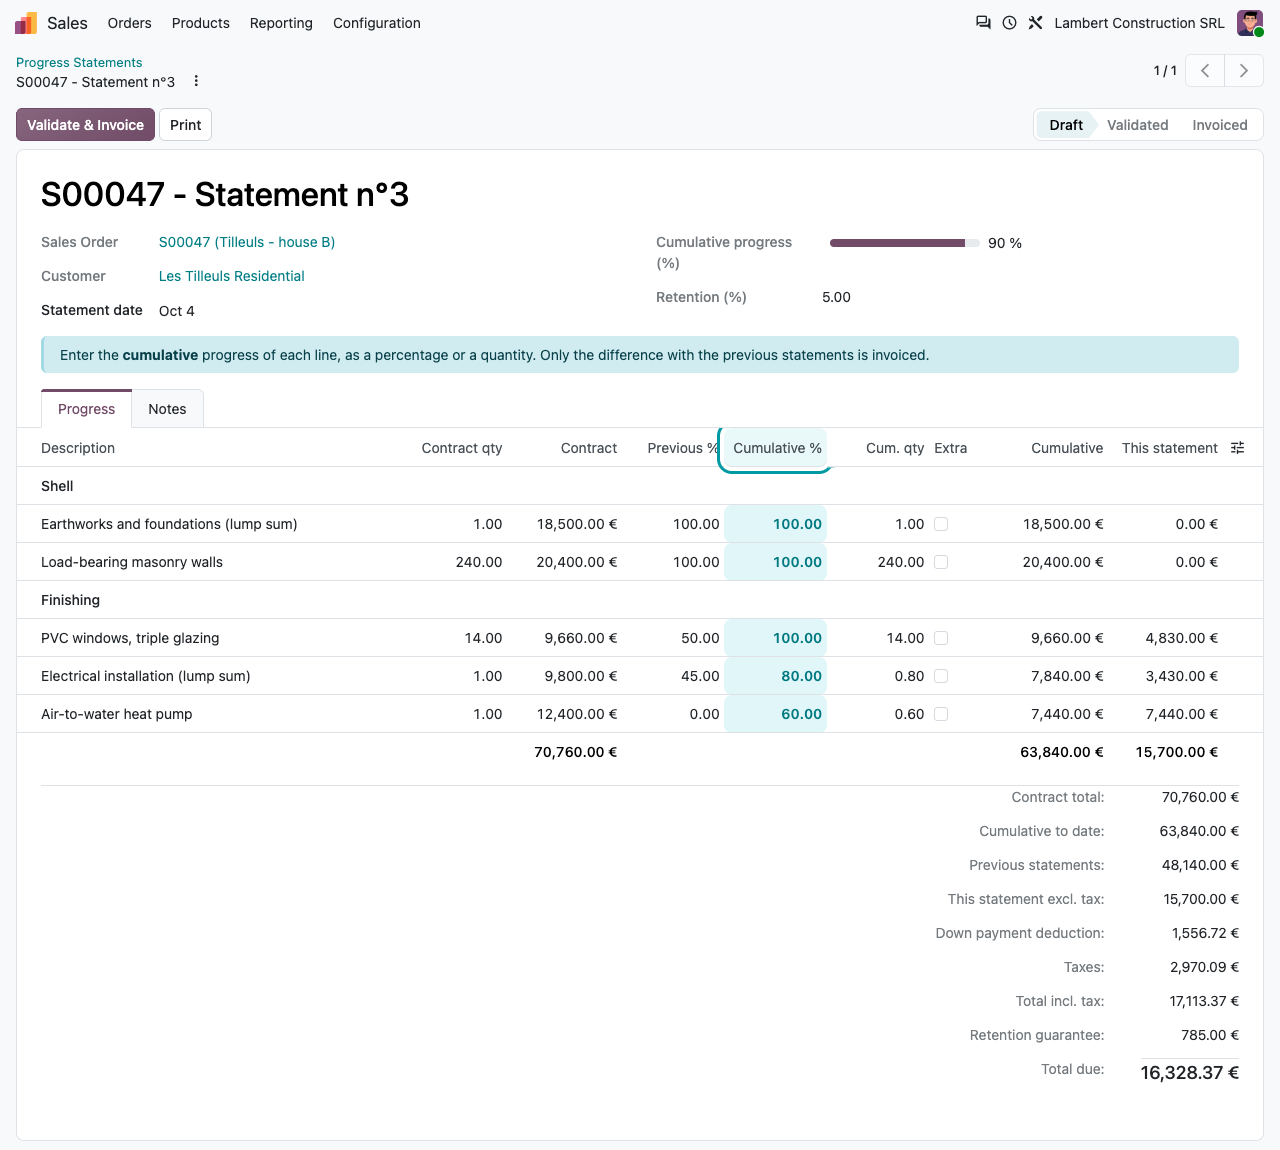Toggle Extra for PVC windows, triple glazing

point(941,638)
